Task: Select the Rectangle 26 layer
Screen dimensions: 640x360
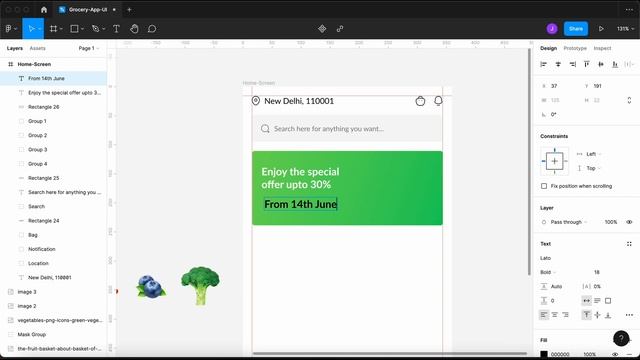Action: coord(53,107)
